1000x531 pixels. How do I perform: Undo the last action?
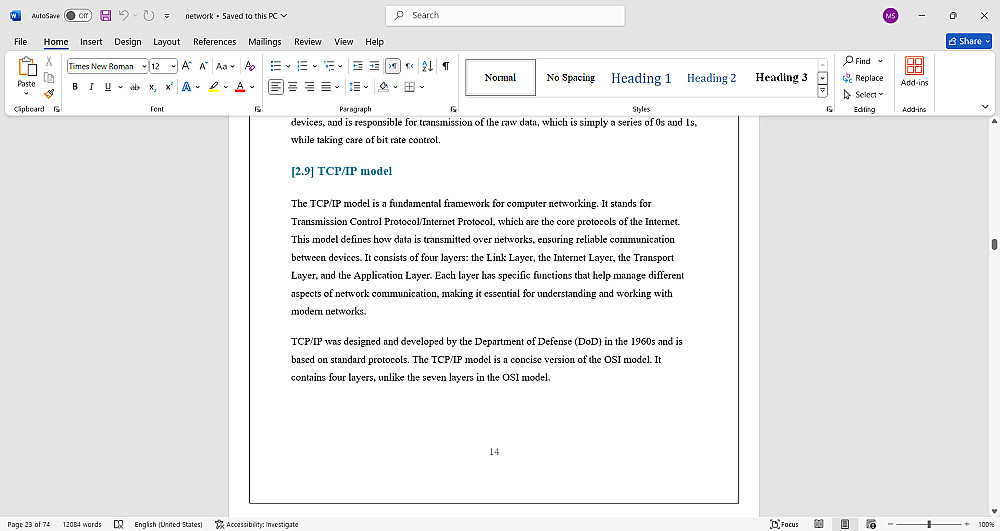pos(124,15)
